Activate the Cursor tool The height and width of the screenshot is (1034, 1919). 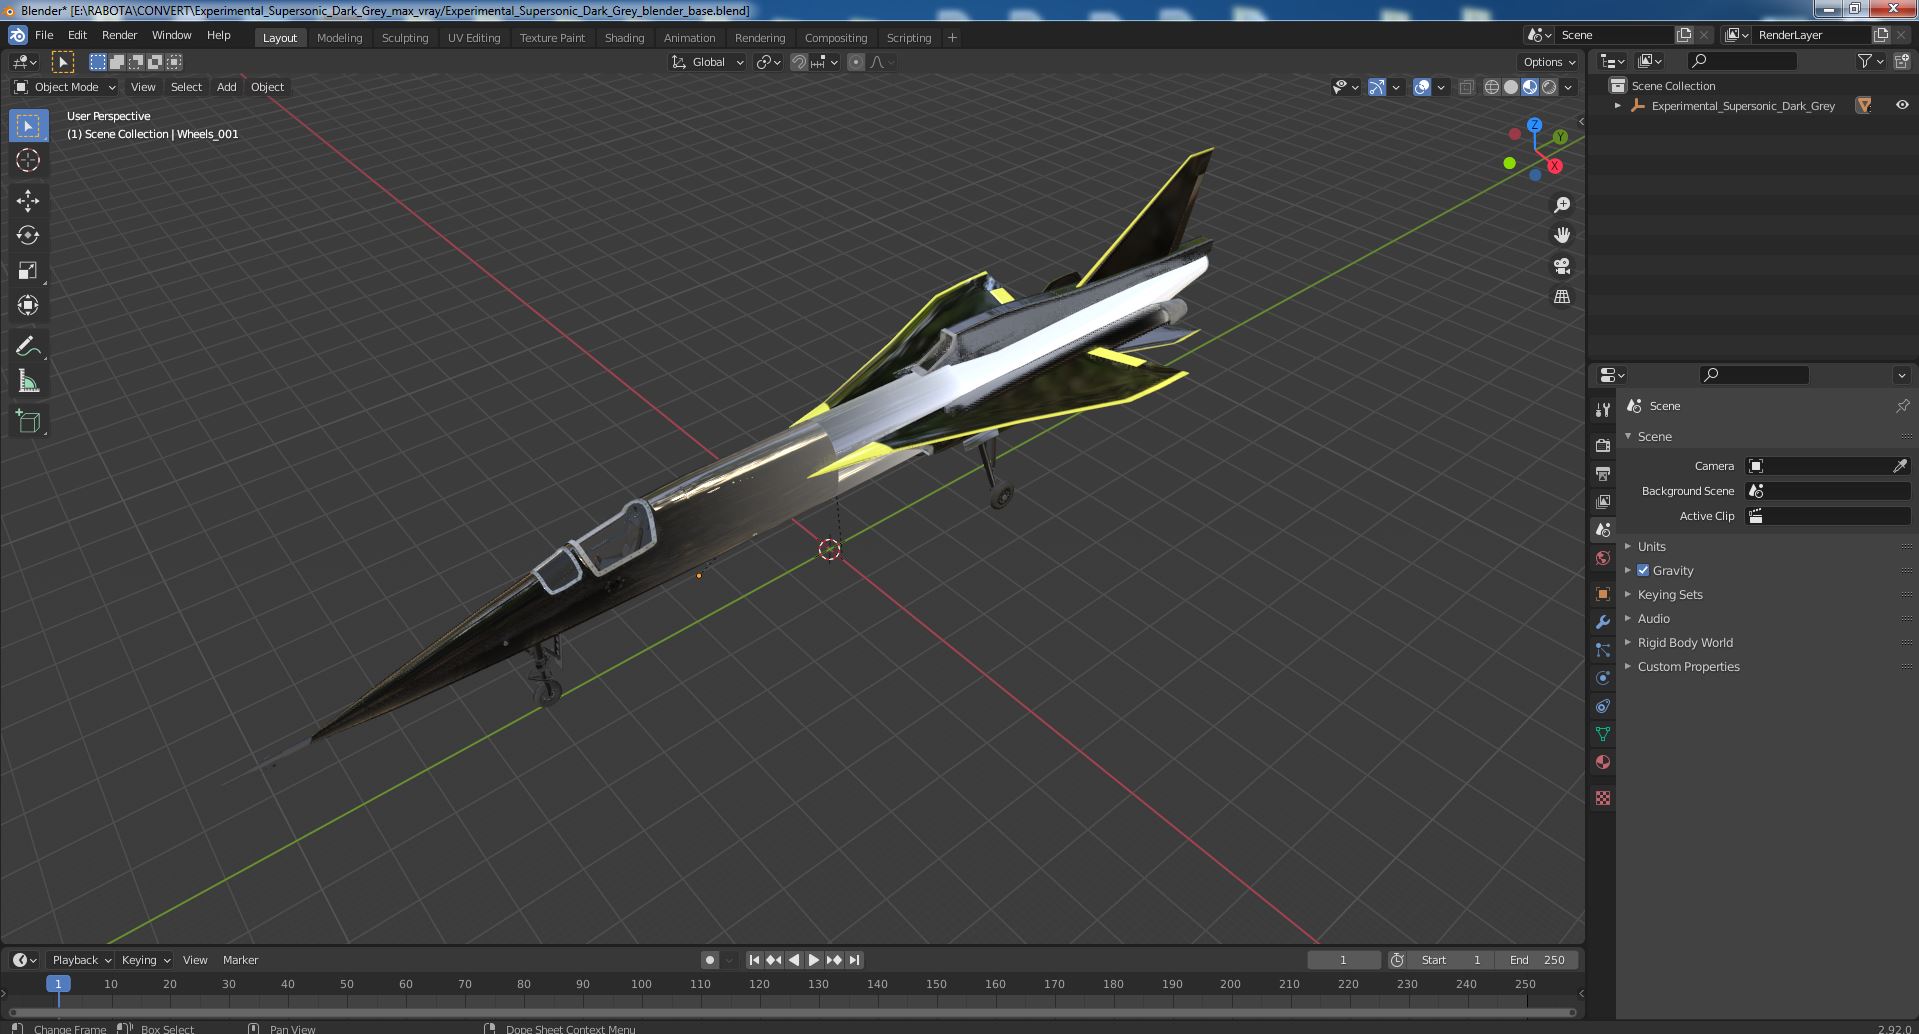[x=28, y=160]
